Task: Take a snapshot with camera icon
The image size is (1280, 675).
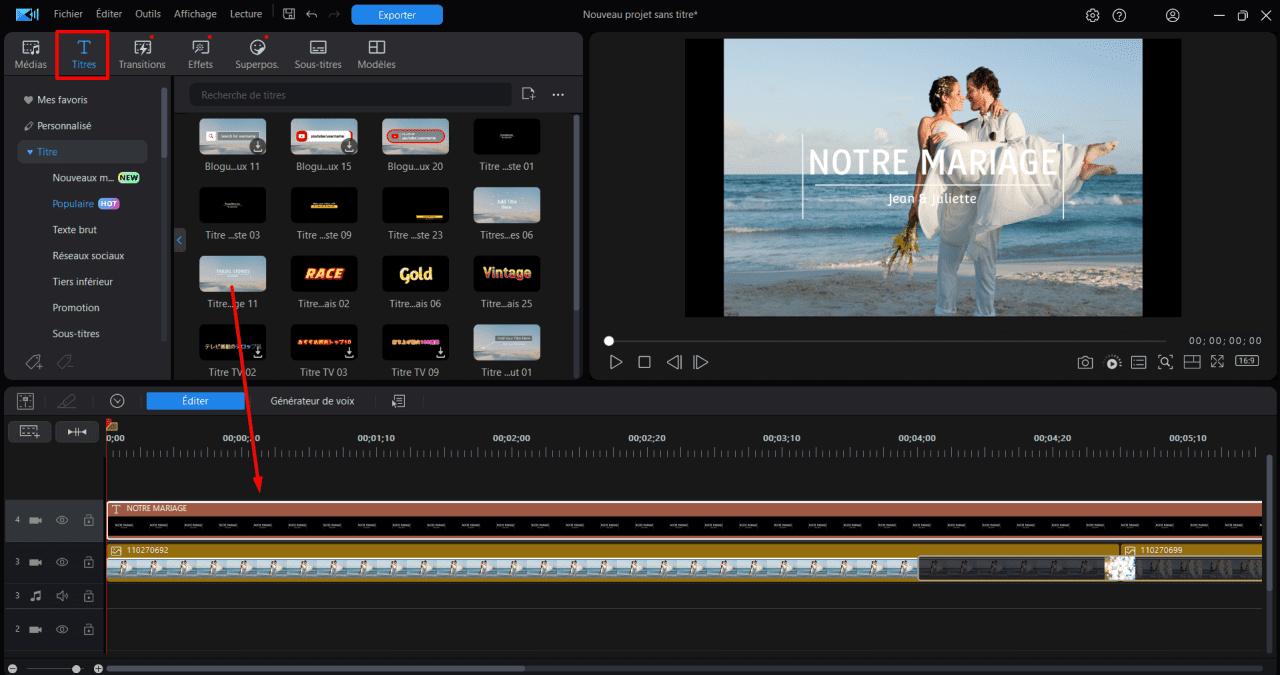Action: click(1085, 362)
